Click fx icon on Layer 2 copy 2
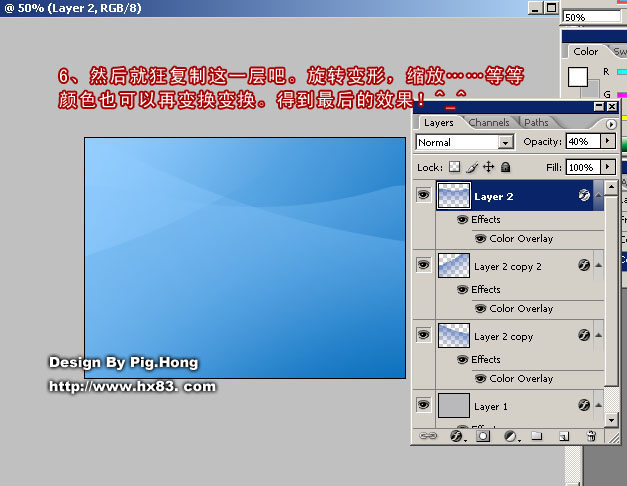 point(584,265)
